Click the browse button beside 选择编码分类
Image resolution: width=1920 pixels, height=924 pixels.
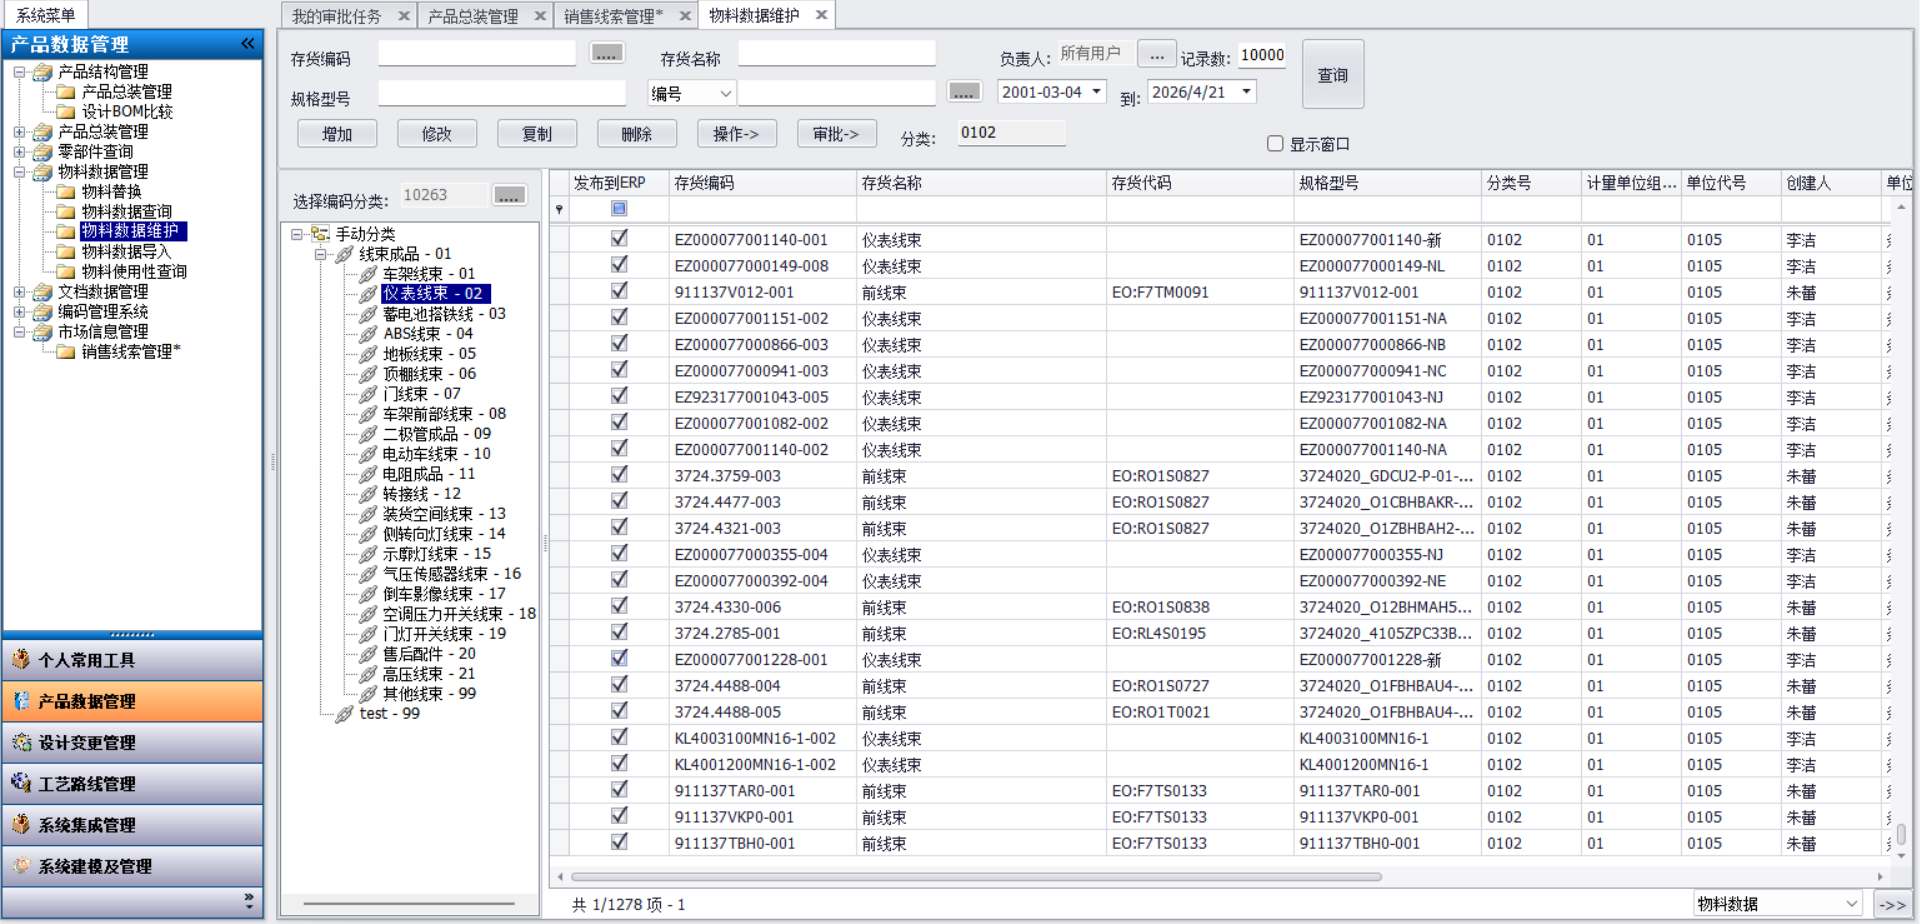click(509, 196)
